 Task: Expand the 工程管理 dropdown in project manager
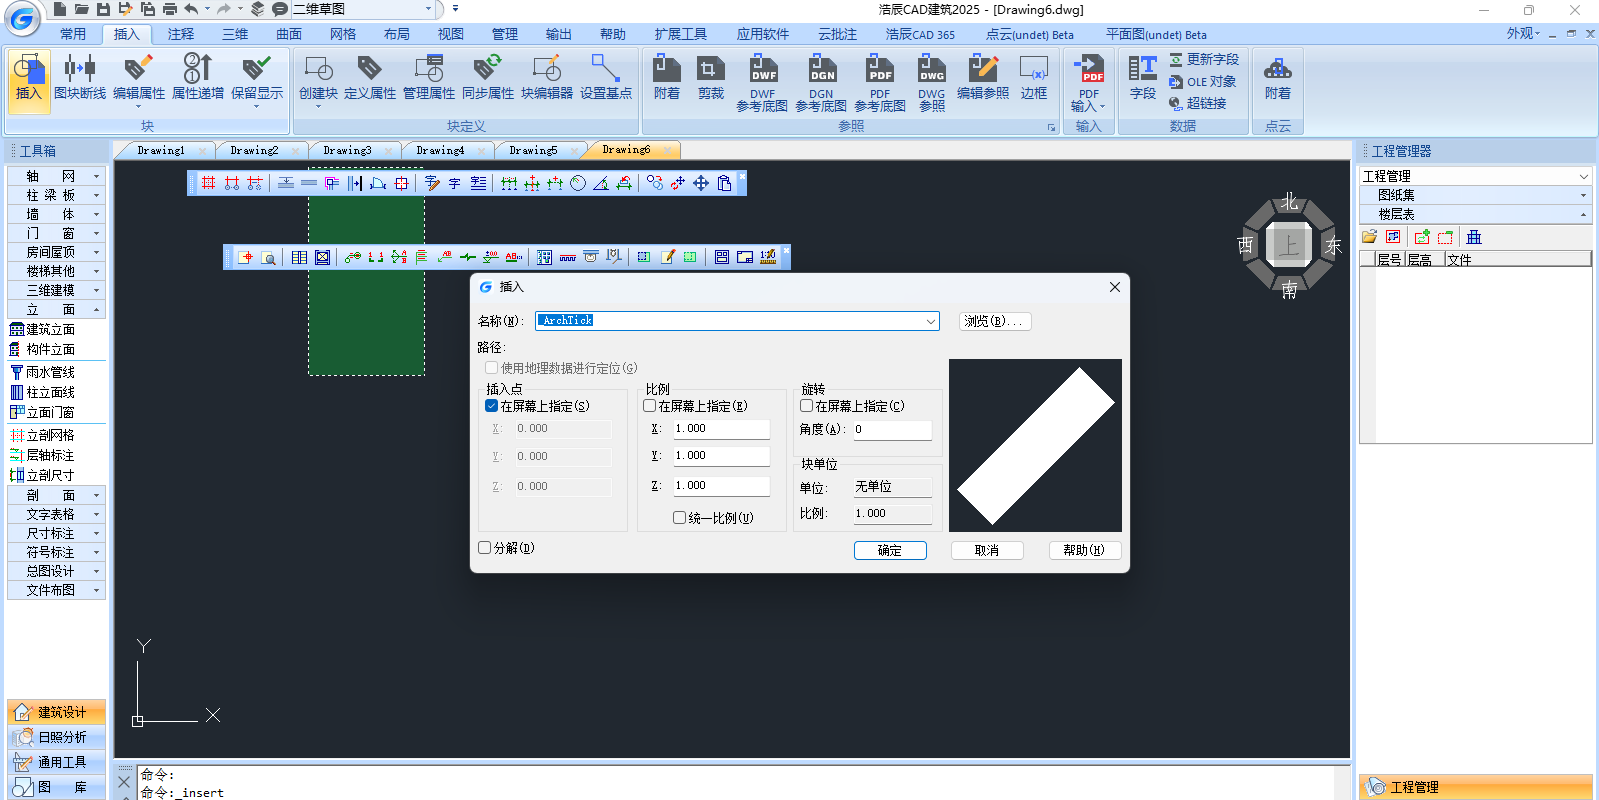pyautogui.click(x=1583, y=176)
